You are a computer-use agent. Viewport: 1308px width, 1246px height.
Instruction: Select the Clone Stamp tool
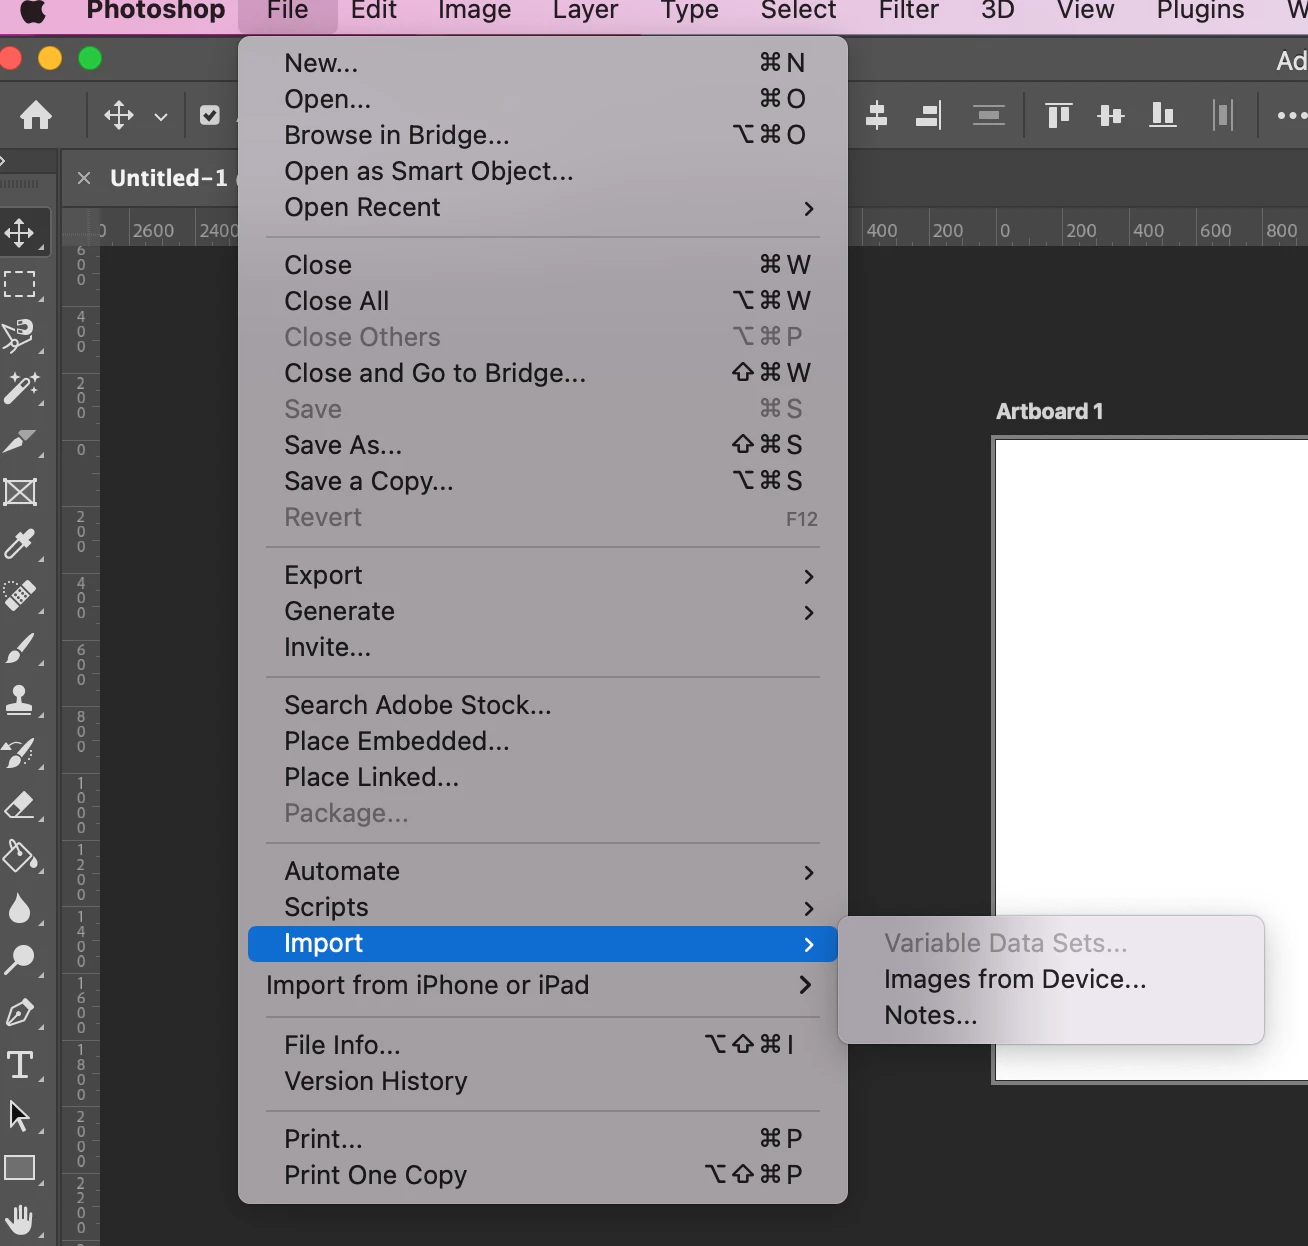pos(20,700)
